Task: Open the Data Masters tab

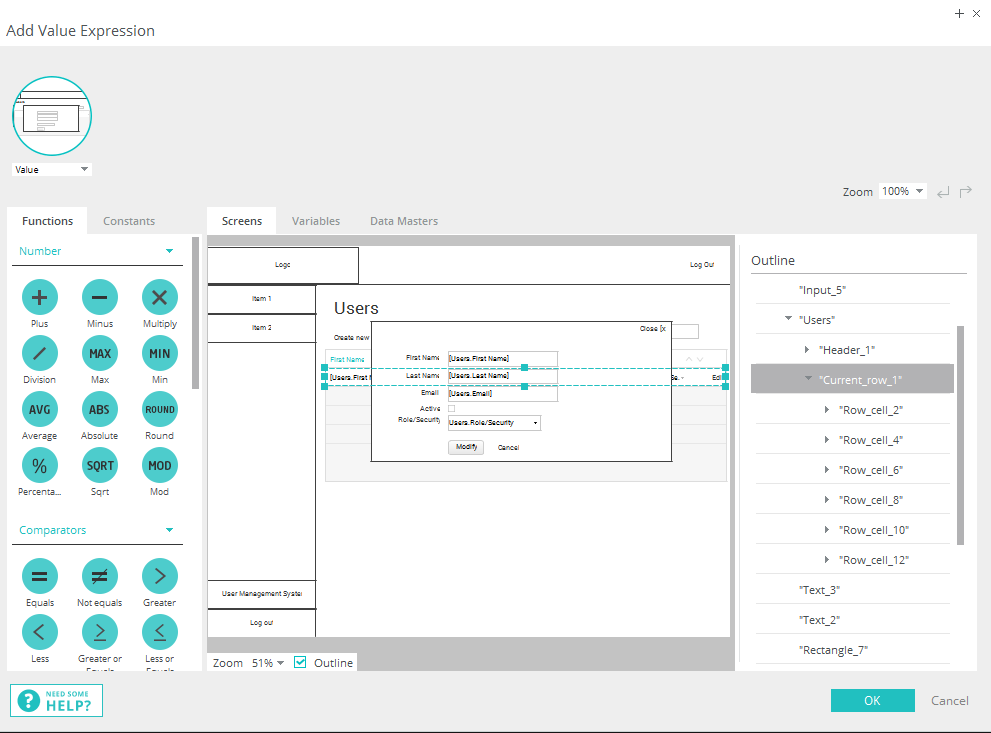Action: coord(403,221)
